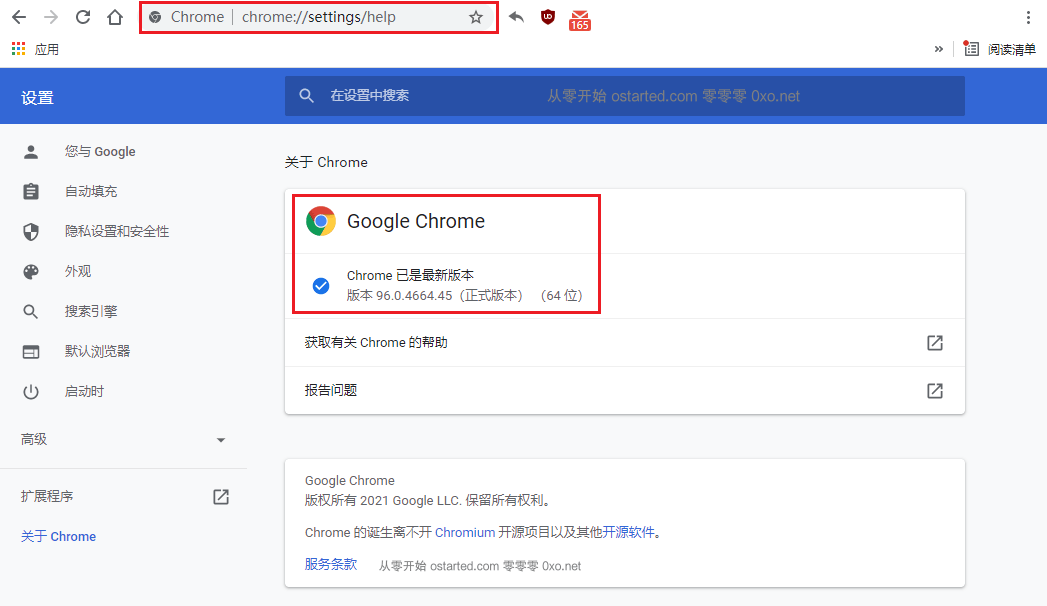Click the shield icon beside 隐私设置和安全性
1047x606 pixels.
(31, 232)
